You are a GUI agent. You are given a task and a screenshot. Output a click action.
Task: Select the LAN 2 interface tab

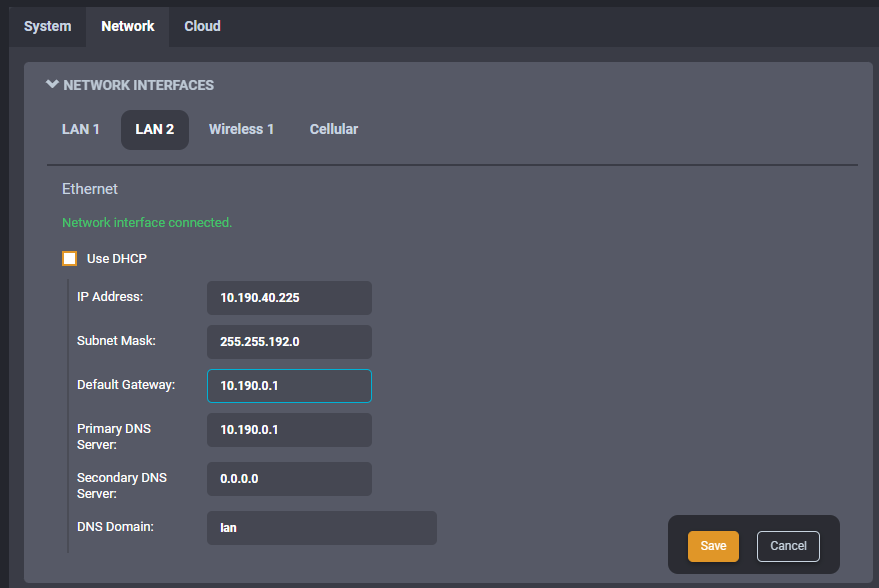[x=155, y=129]
